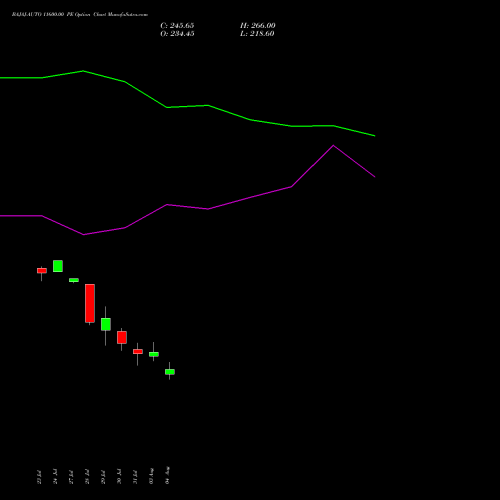Click the red candle for 30 Jul

[x=122, y=337]
